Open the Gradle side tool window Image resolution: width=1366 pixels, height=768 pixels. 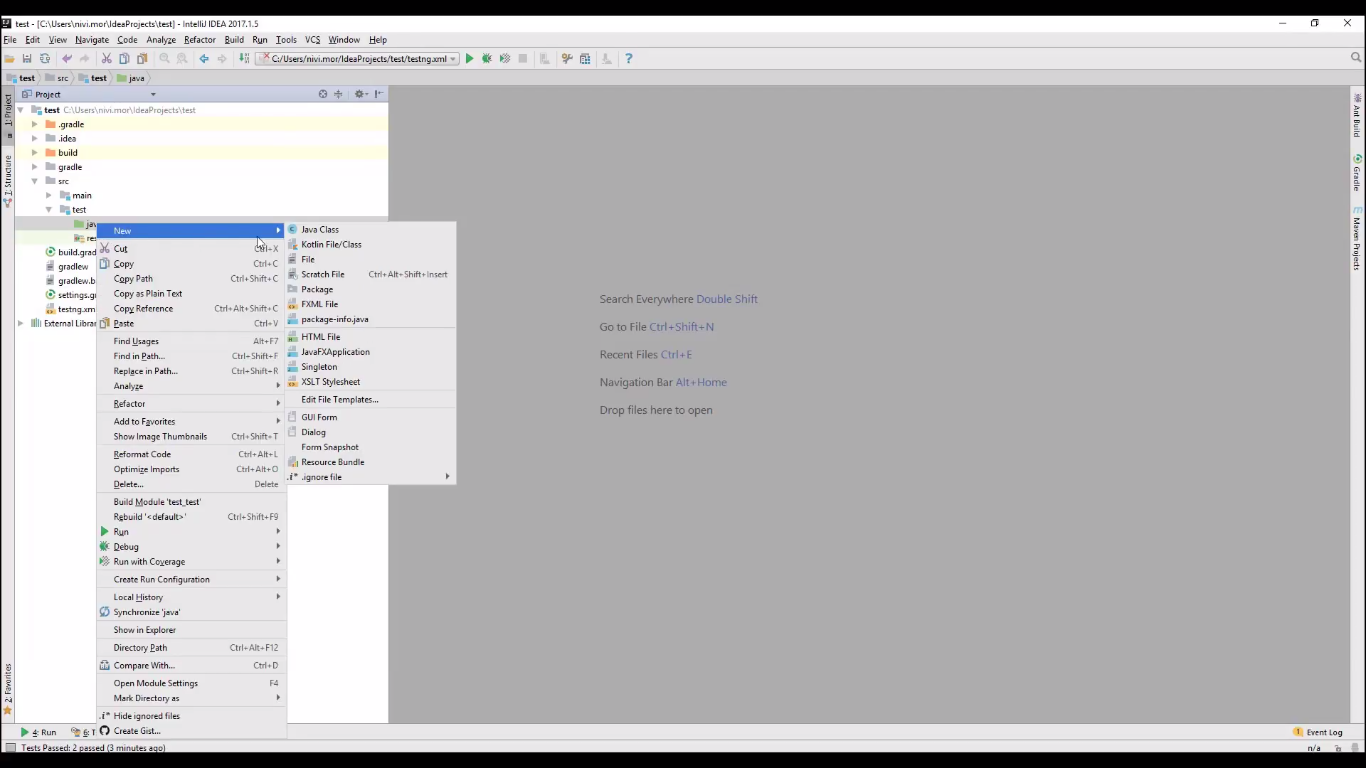pyautogui.click(x=1357, y=173)
